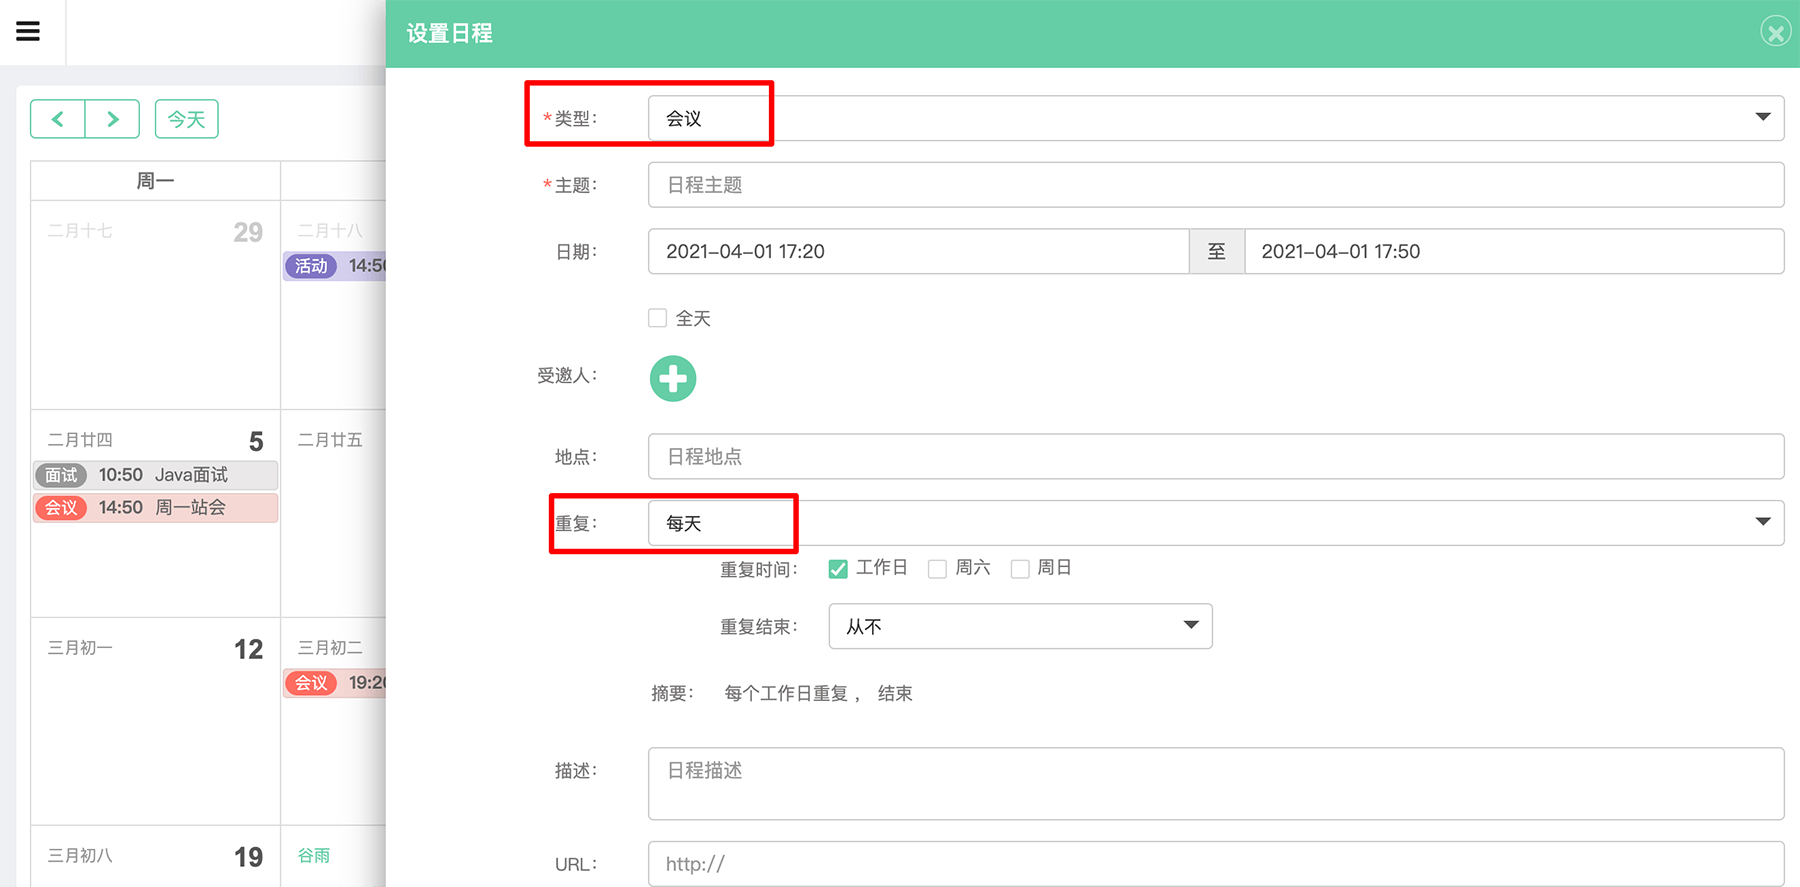Click the 谷雨 solar term label
1800x887 pixels.
pos(314,855)
